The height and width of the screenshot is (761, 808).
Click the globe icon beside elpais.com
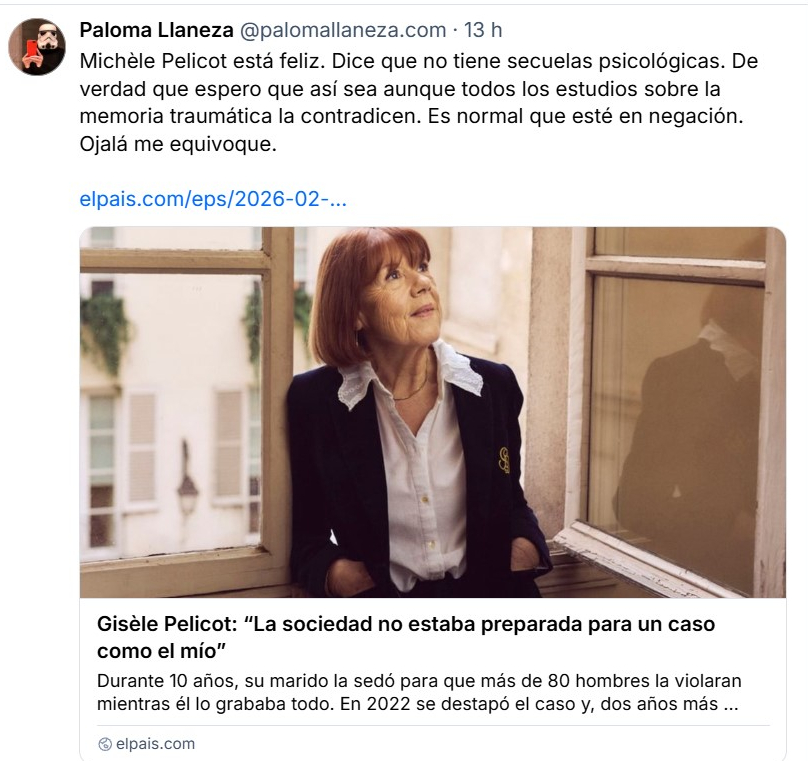pyautogui.click(x=105, y=744)
